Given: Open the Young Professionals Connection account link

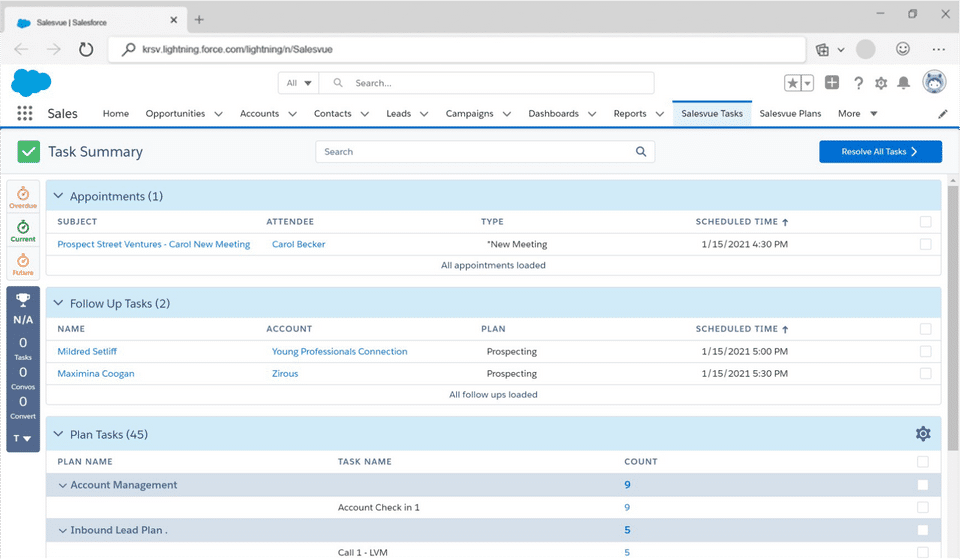Looking at the screenshot, I should pos(339,352).
